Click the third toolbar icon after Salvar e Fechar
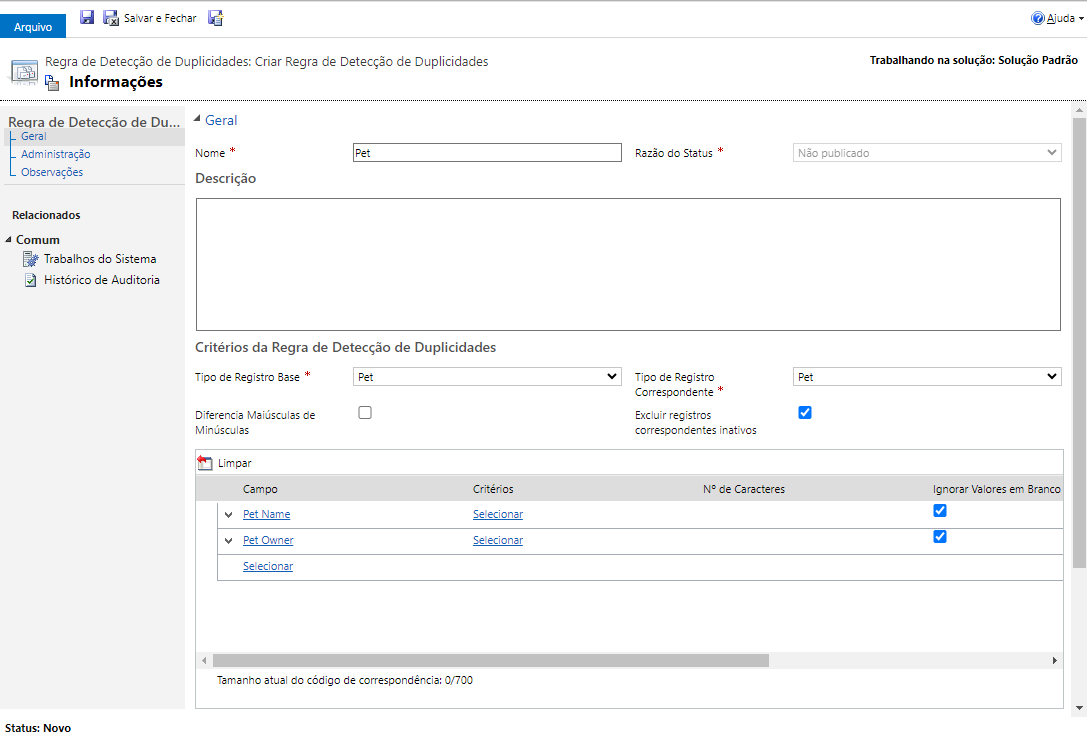Viewport: 1087px width, 739px height. click(x=215, y=18)
